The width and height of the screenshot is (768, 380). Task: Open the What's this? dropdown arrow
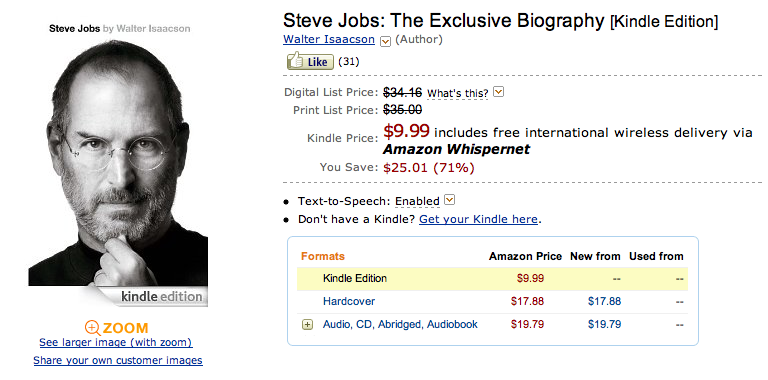[x=499, y=92]
